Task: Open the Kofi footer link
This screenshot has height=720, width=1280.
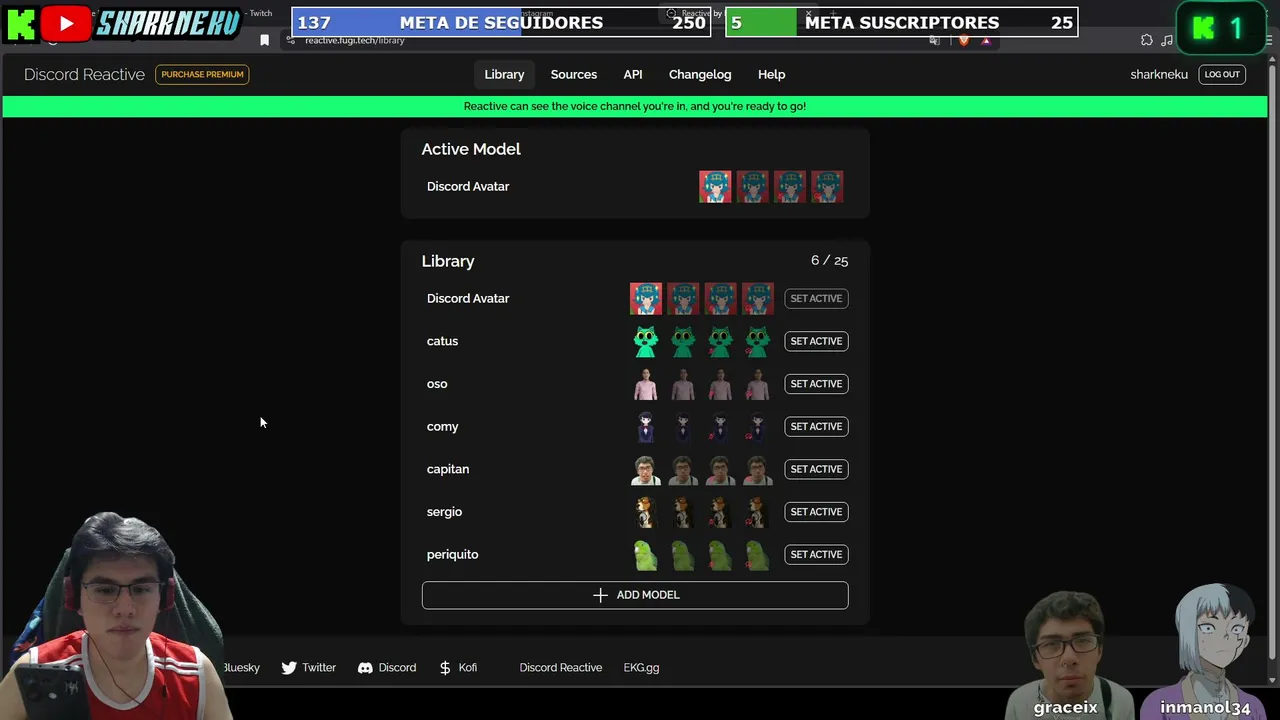Action: coord(459,668)
